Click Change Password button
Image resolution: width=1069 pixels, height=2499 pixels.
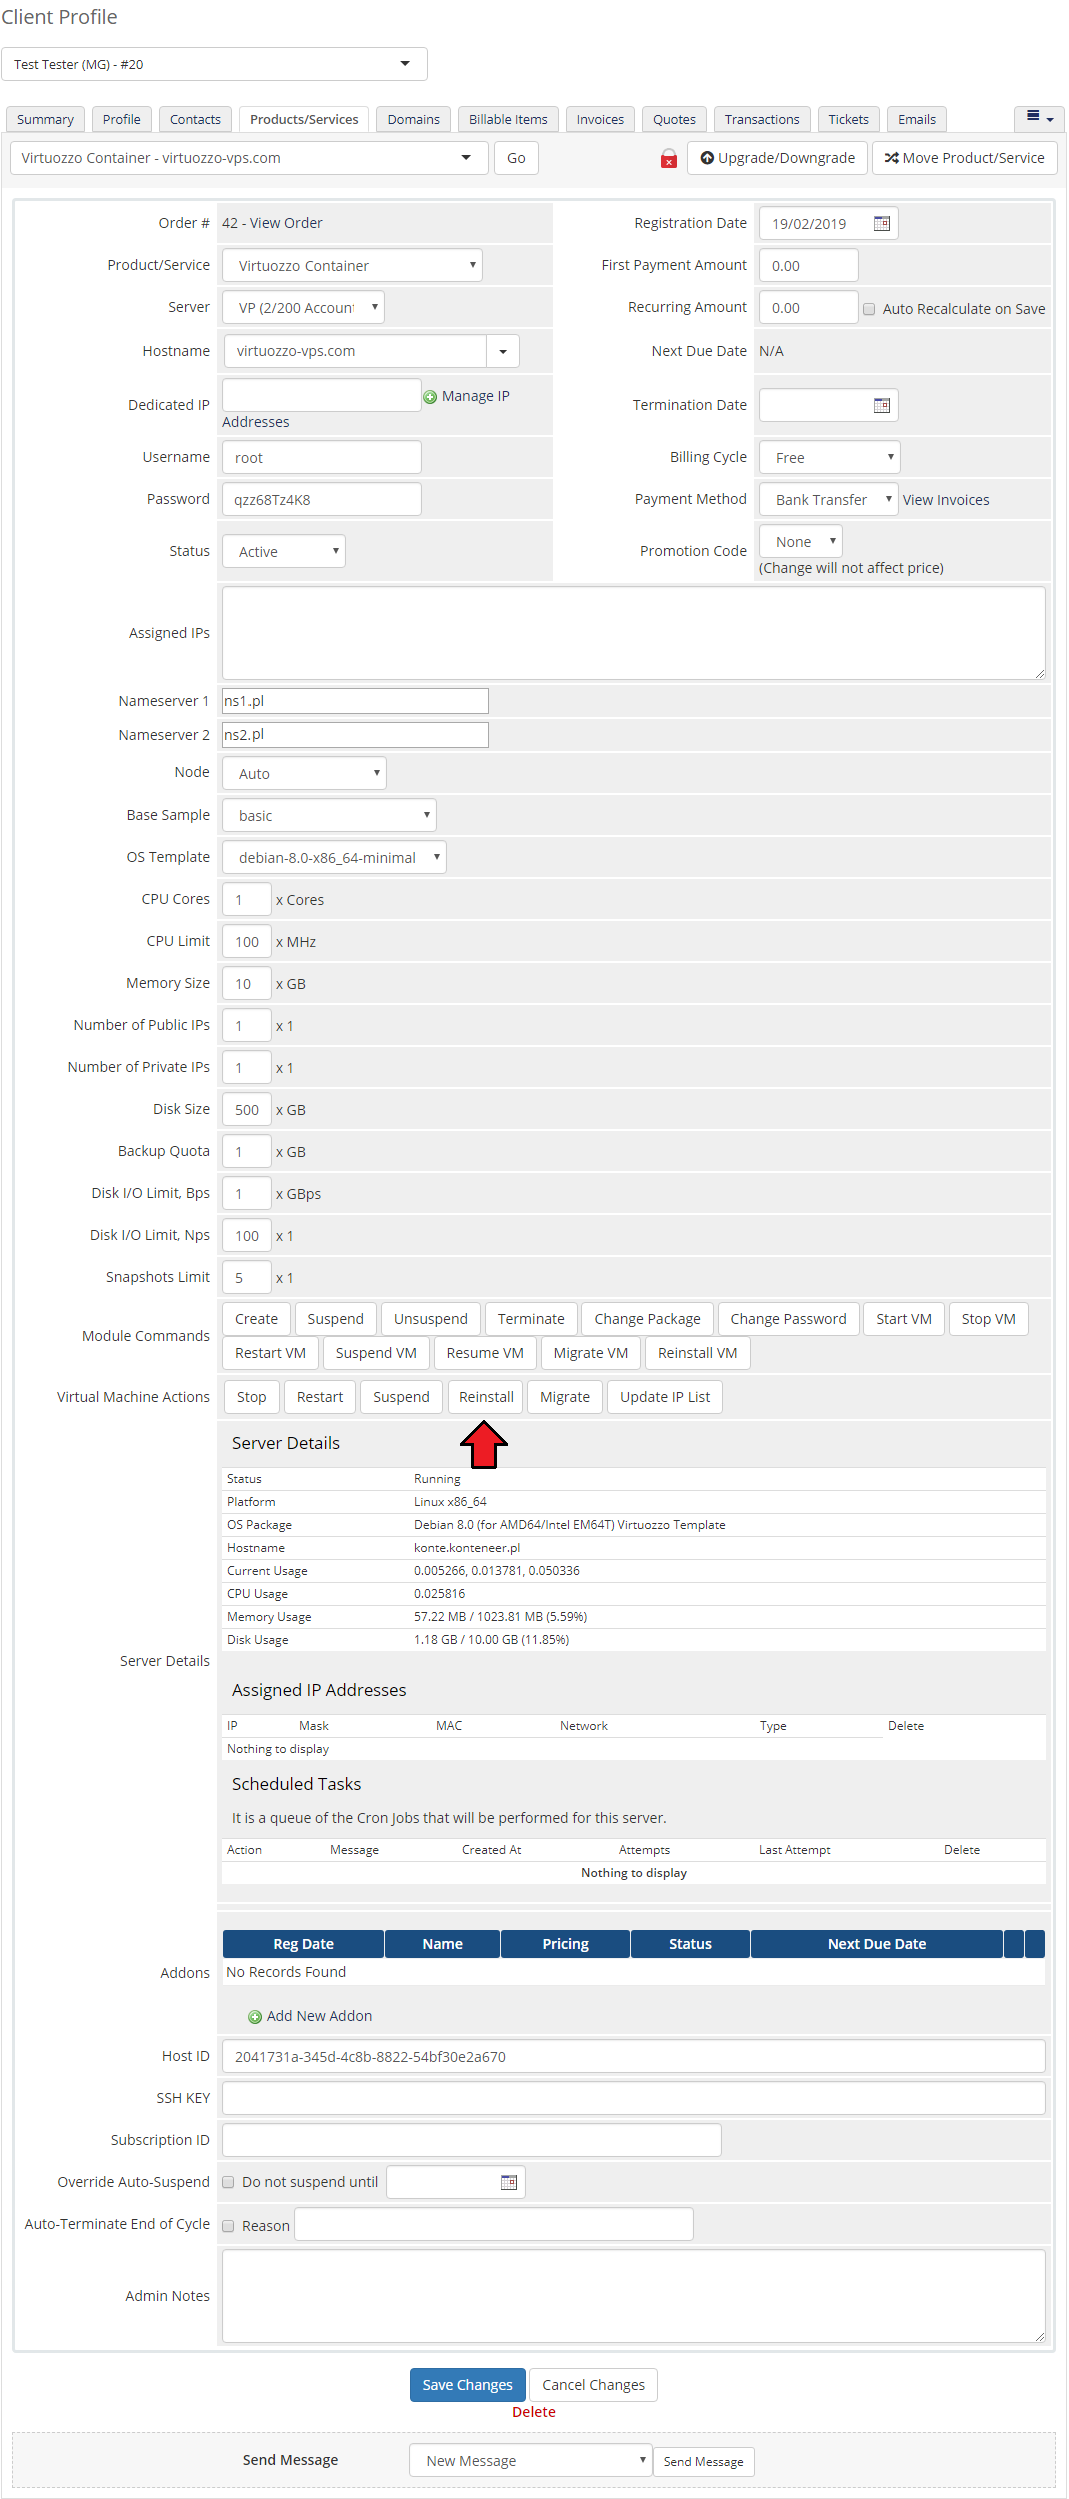tap(788, 1319)
